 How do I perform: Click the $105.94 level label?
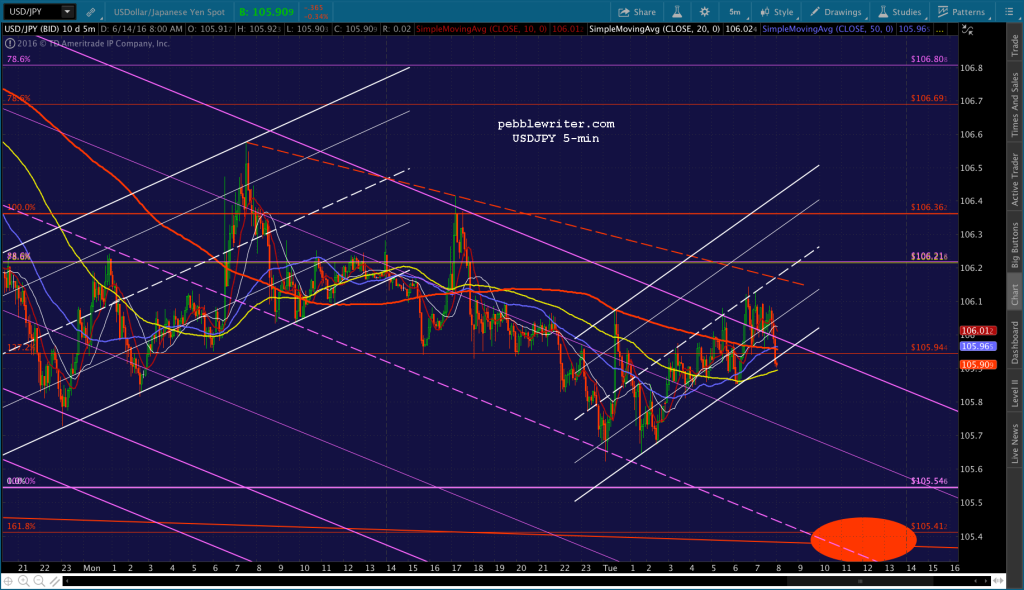point(929,348)
